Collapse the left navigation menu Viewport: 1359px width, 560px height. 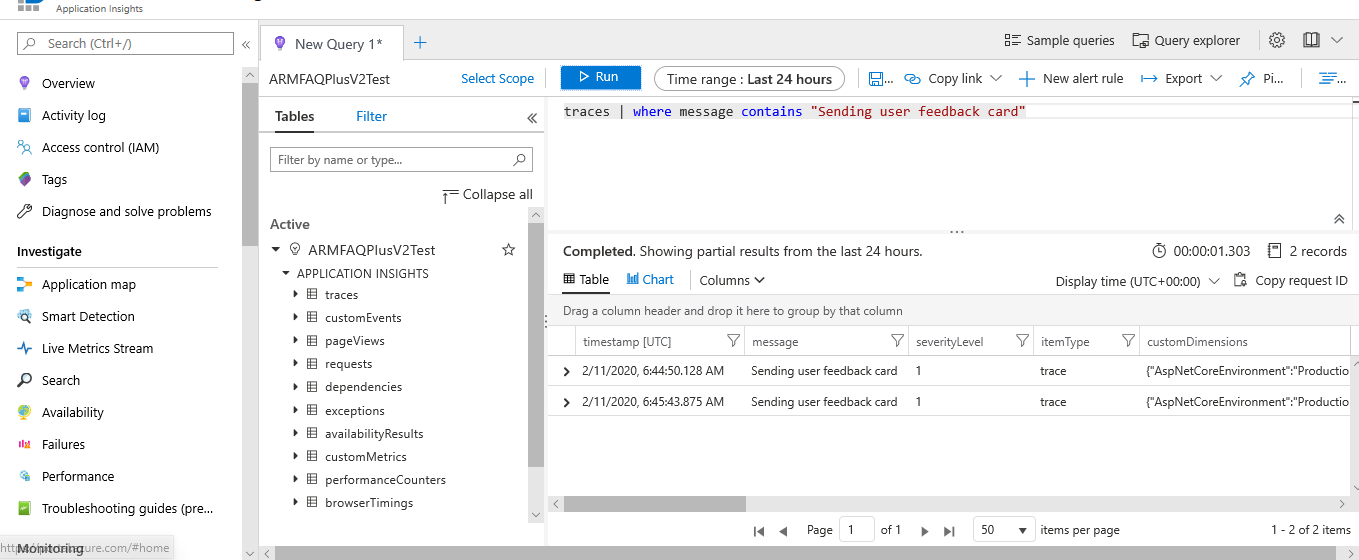245,44
